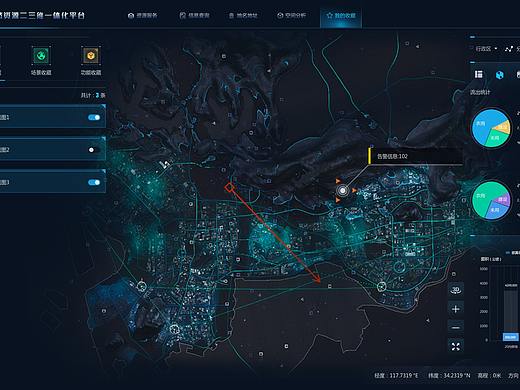Click the alert marker with orange arrows
This screenshot has width=520, height=390.
[343, 191]
